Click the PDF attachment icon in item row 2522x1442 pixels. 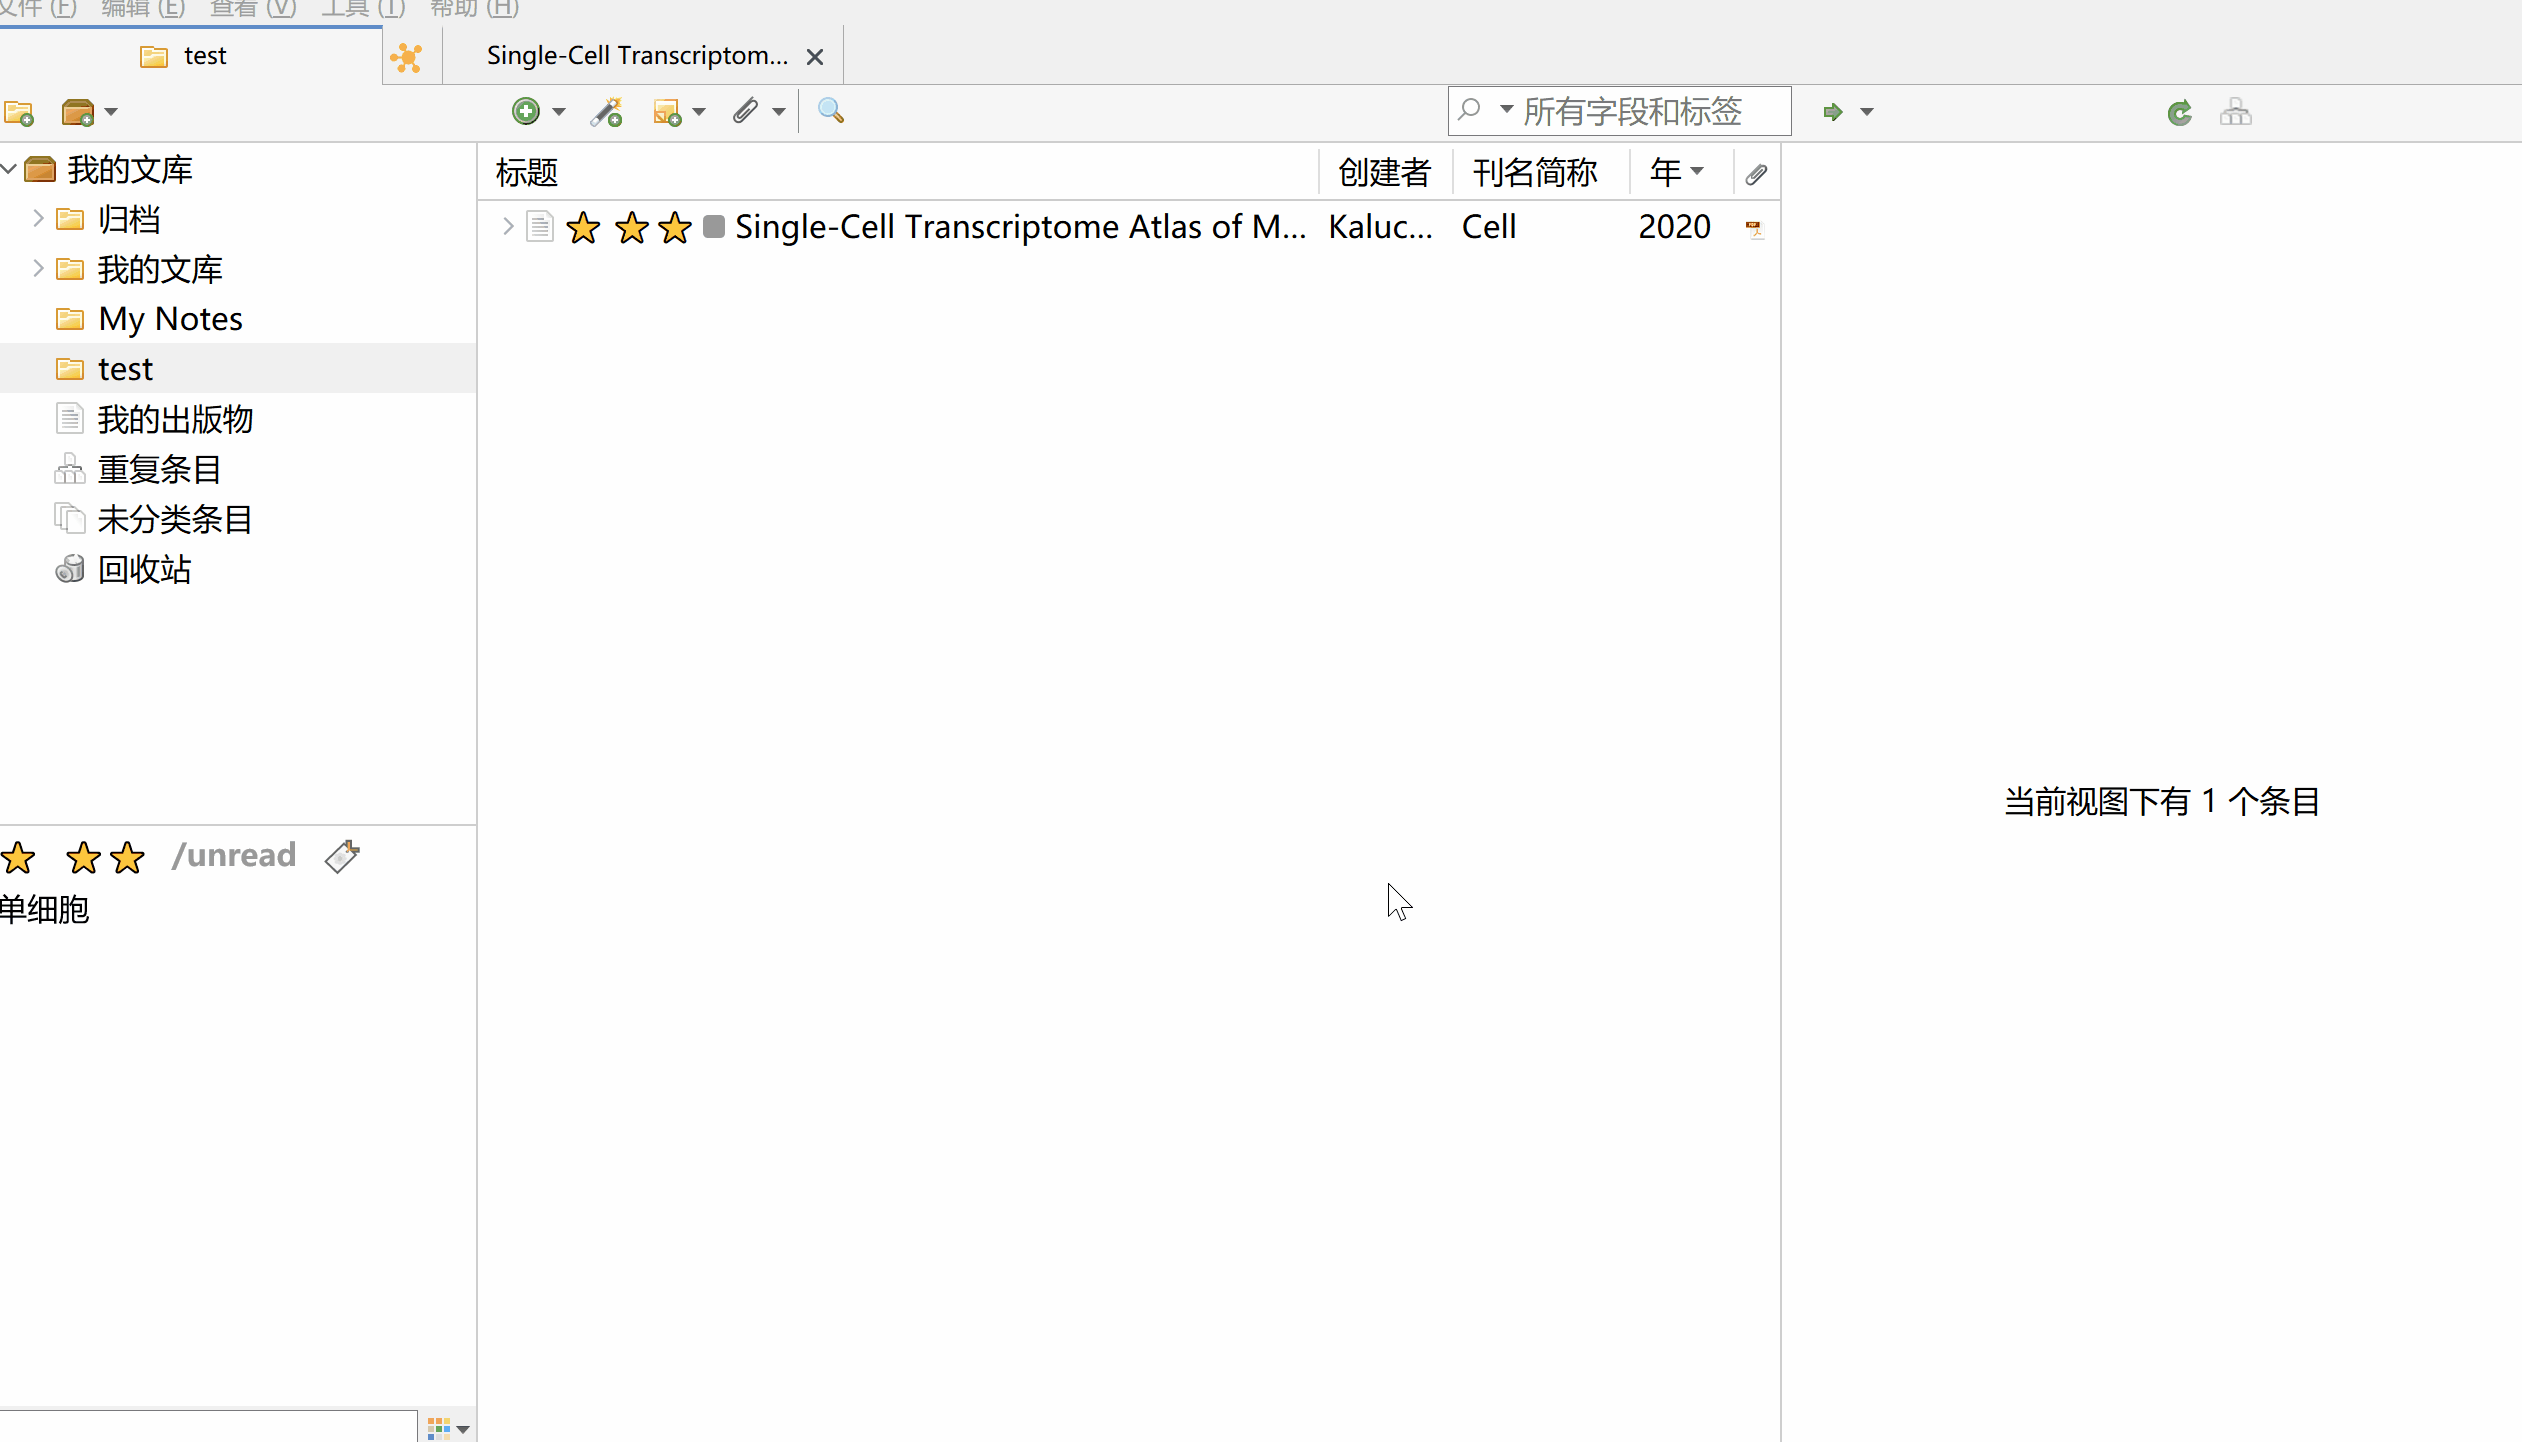[x=1754, y=228]
